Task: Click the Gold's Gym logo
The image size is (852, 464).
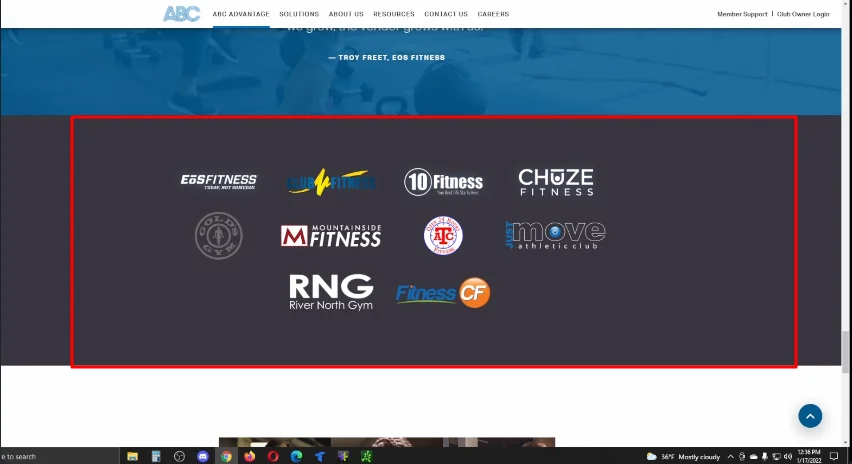Action: 218,236
